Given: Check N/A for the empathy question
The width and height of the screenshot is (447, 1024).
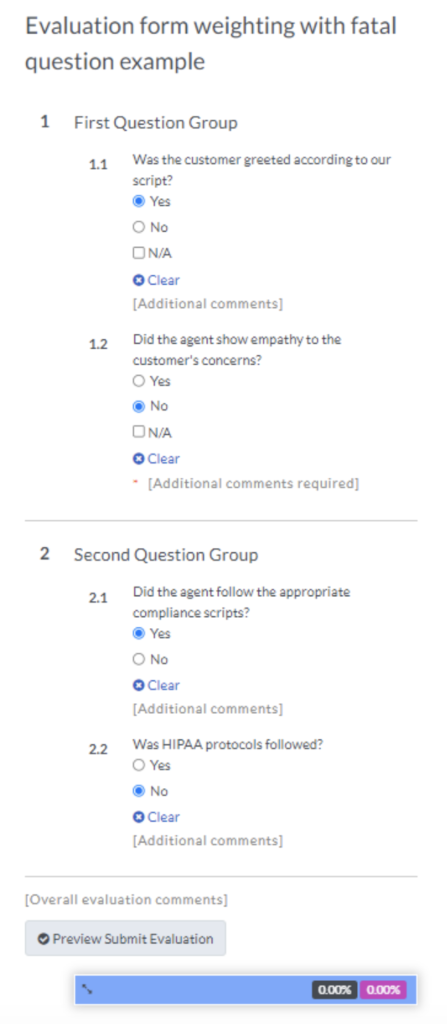Looking at the screenshot, I should tap(139, 432).
